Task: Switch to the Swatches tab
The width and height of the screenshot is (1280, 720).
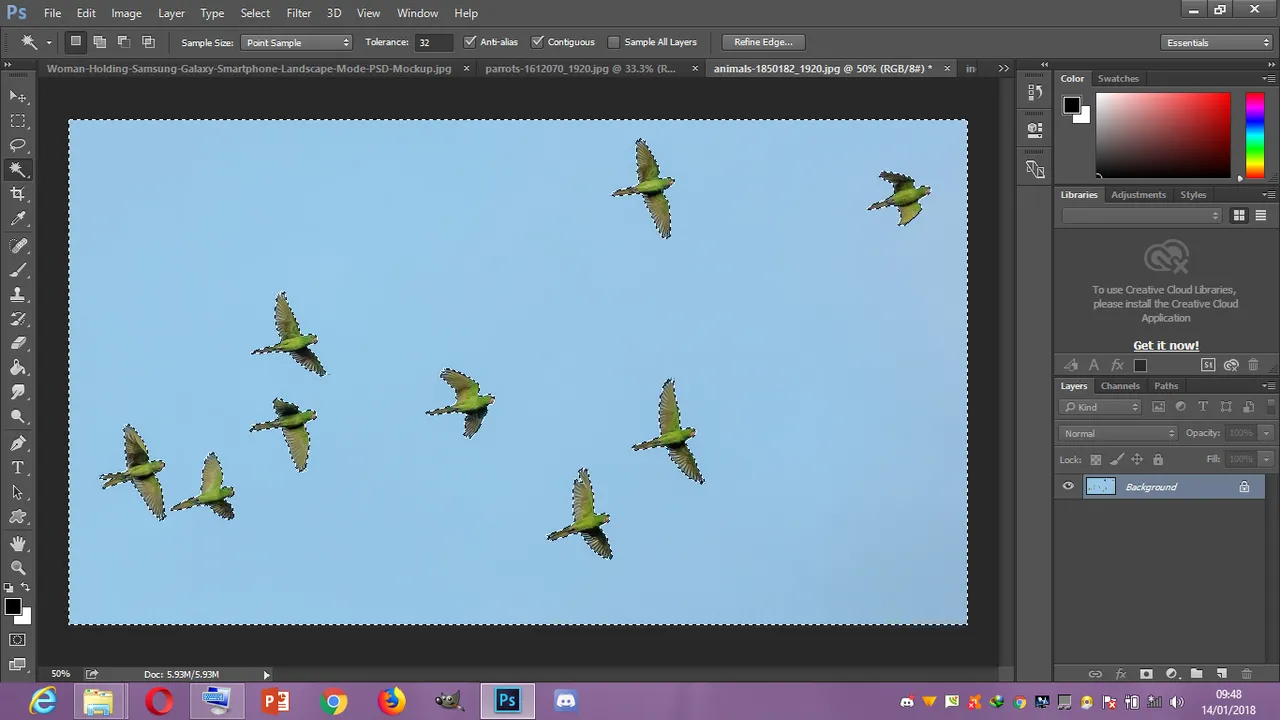Action: [x=1118, y=78]
